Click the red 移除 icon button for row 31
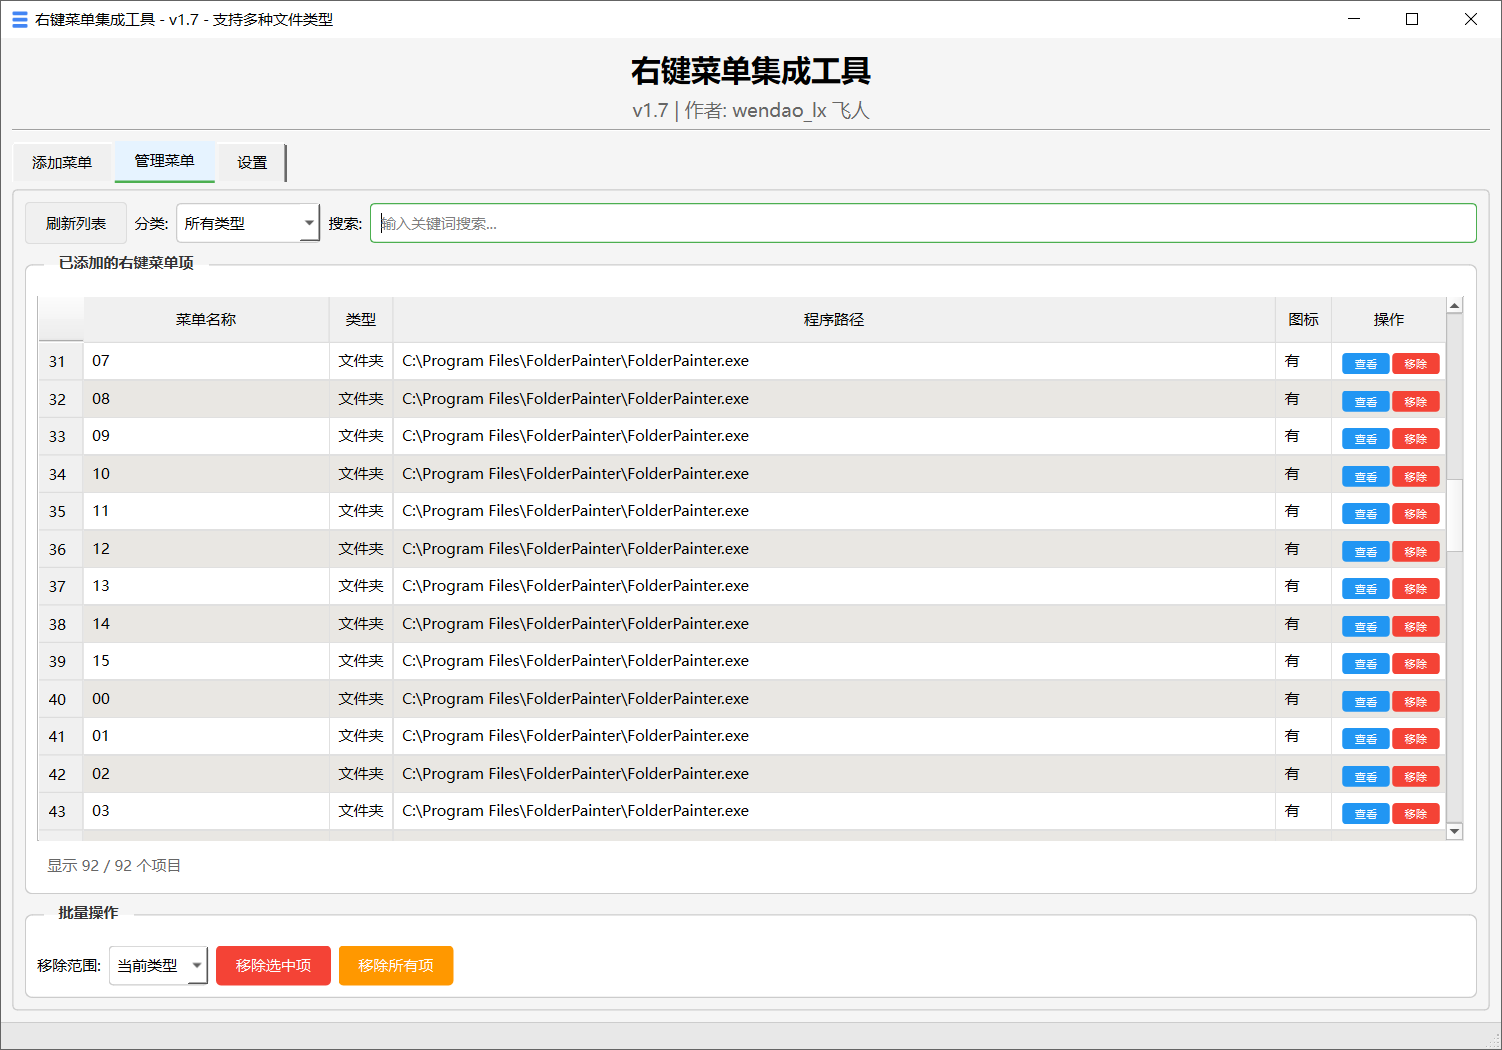Image resolution: width=1502 pixels, height=1050 pixels. click(x=1416, y=362)
